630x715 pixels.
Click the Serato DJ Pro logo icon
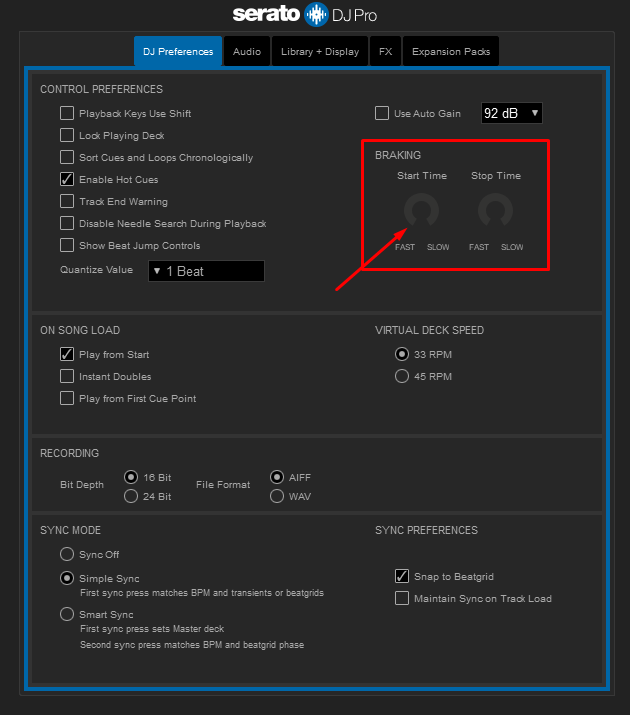316,15
